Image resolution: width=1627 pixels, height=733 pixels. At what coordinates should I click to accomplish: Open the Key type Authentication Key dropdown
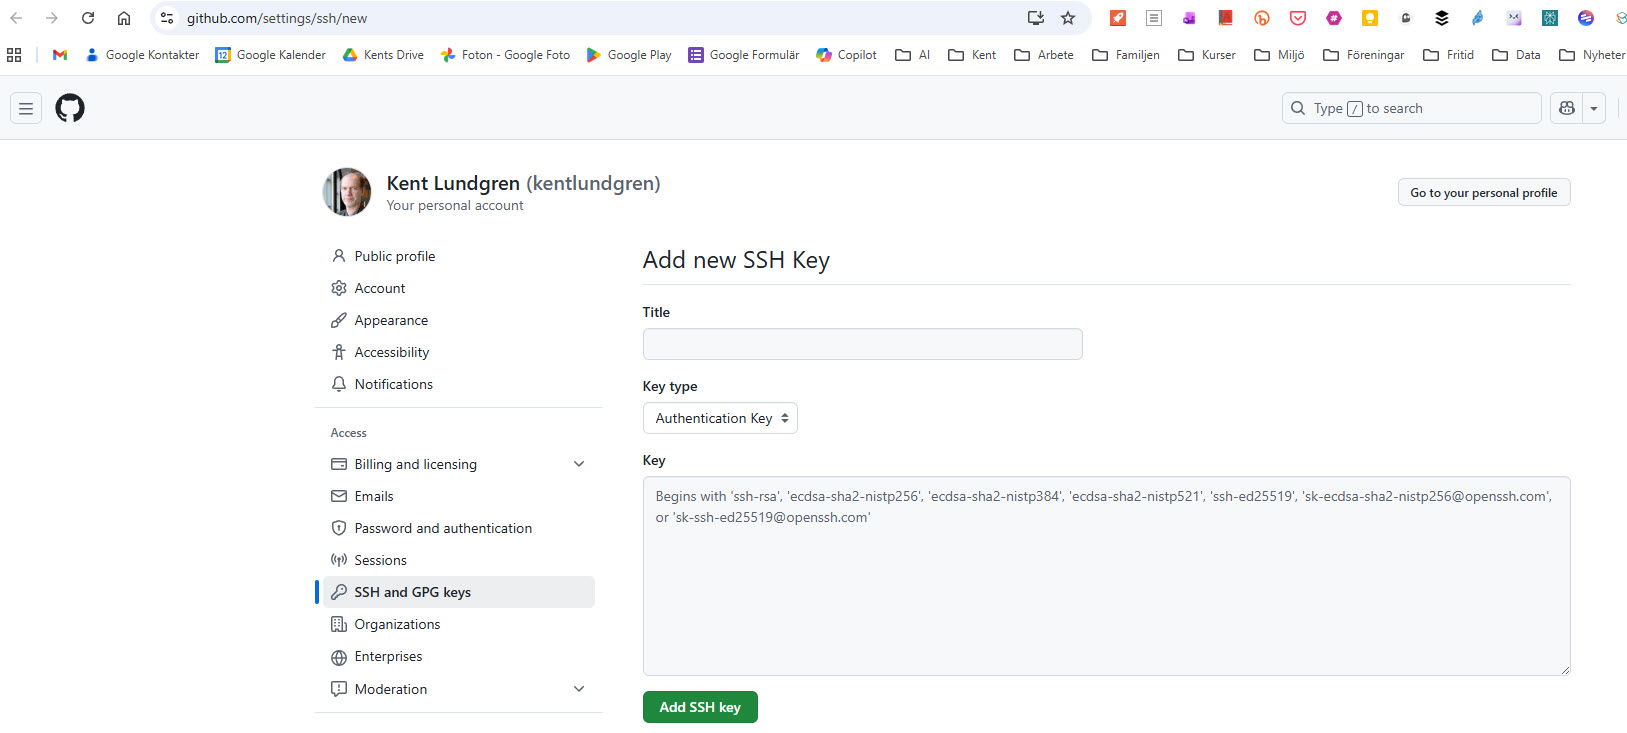click(x=720, y=418)
